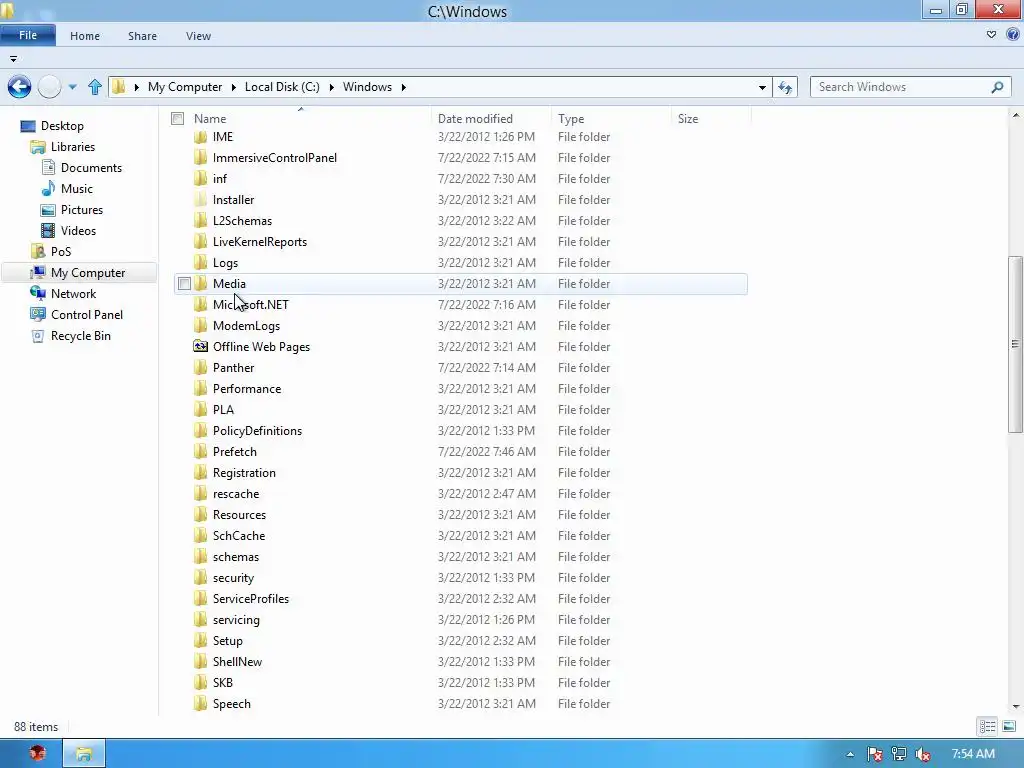The width and height of the screenshot is (1024, 768).
Task: Open the Quick Access Toolbar customize dropdown
Action: 13,59
